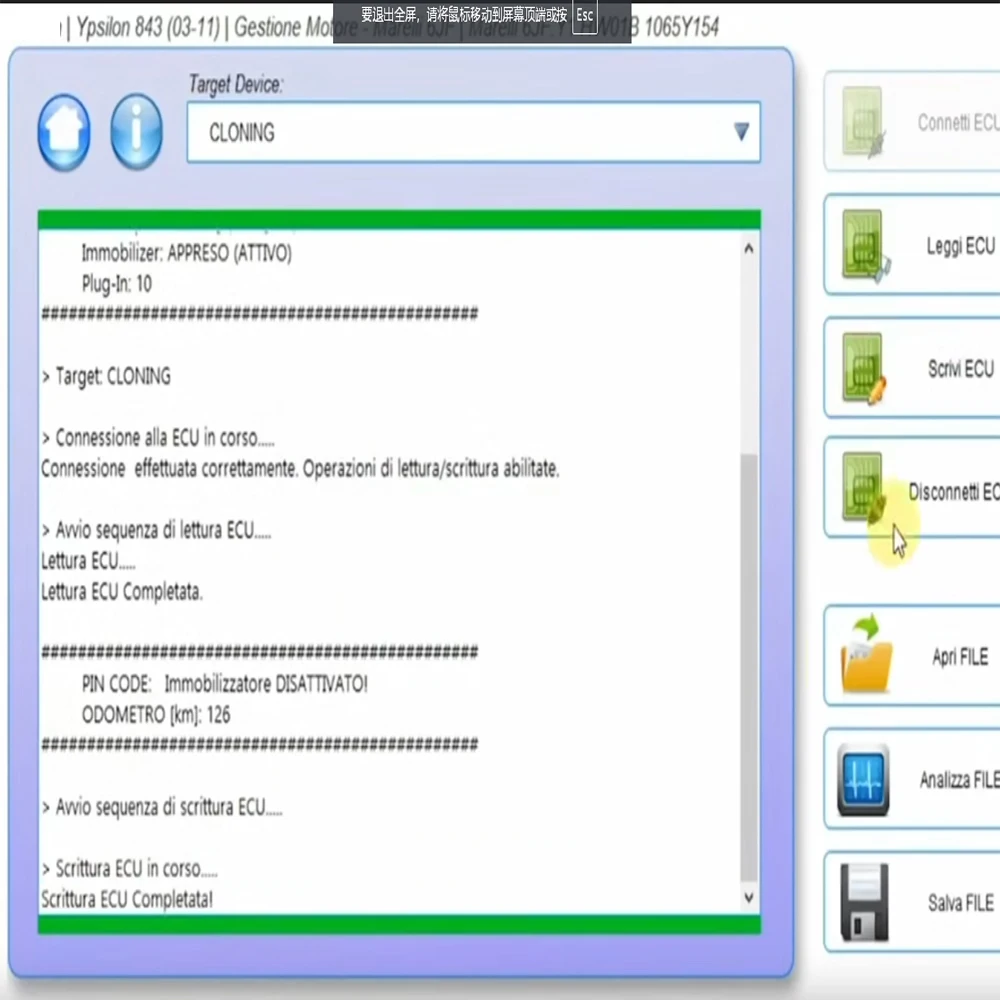Click the 'Avvio sequenza di scrittura ECU' line
The height and width of the screenshot is (1000, 1000).
(x=162, y=807)
